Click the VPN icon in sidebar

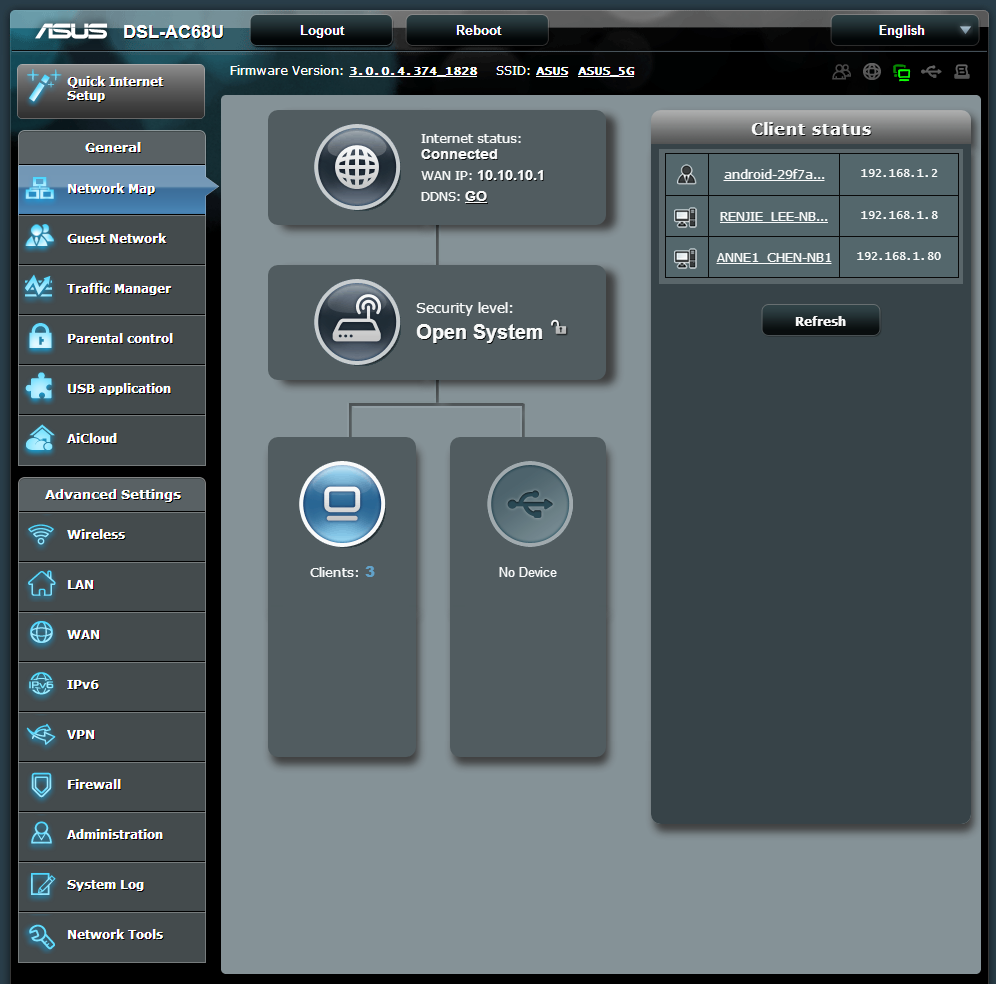(41, 734)
